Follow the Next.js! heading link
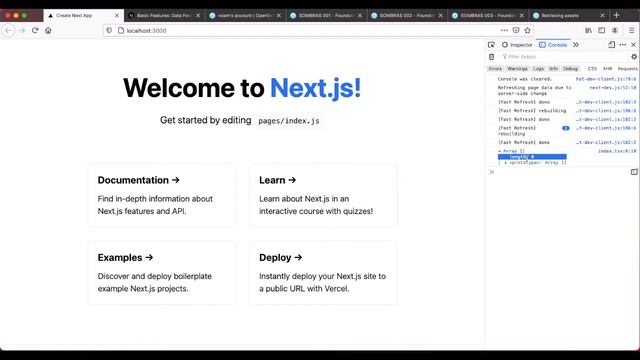The image size is (640, 360). pyautogui.click(x=316, y=88)
